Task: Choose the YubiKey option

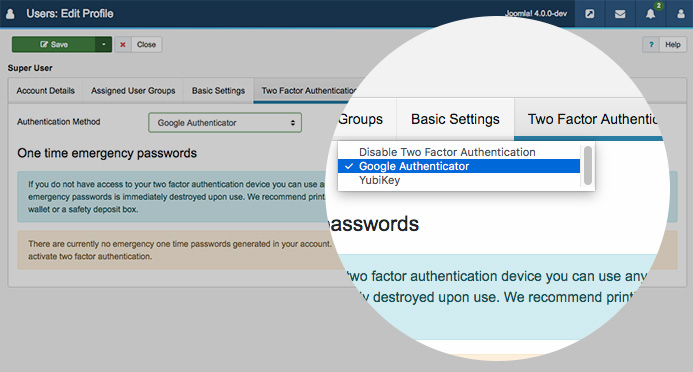Action: pos(459,180)
